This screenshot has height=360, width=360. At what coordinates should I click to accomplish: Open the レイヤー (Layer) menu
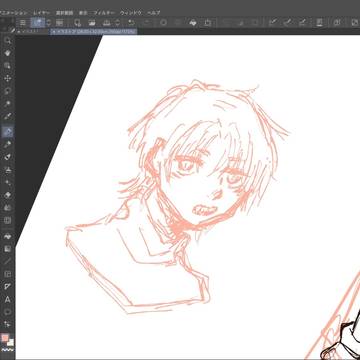(41, 13)
